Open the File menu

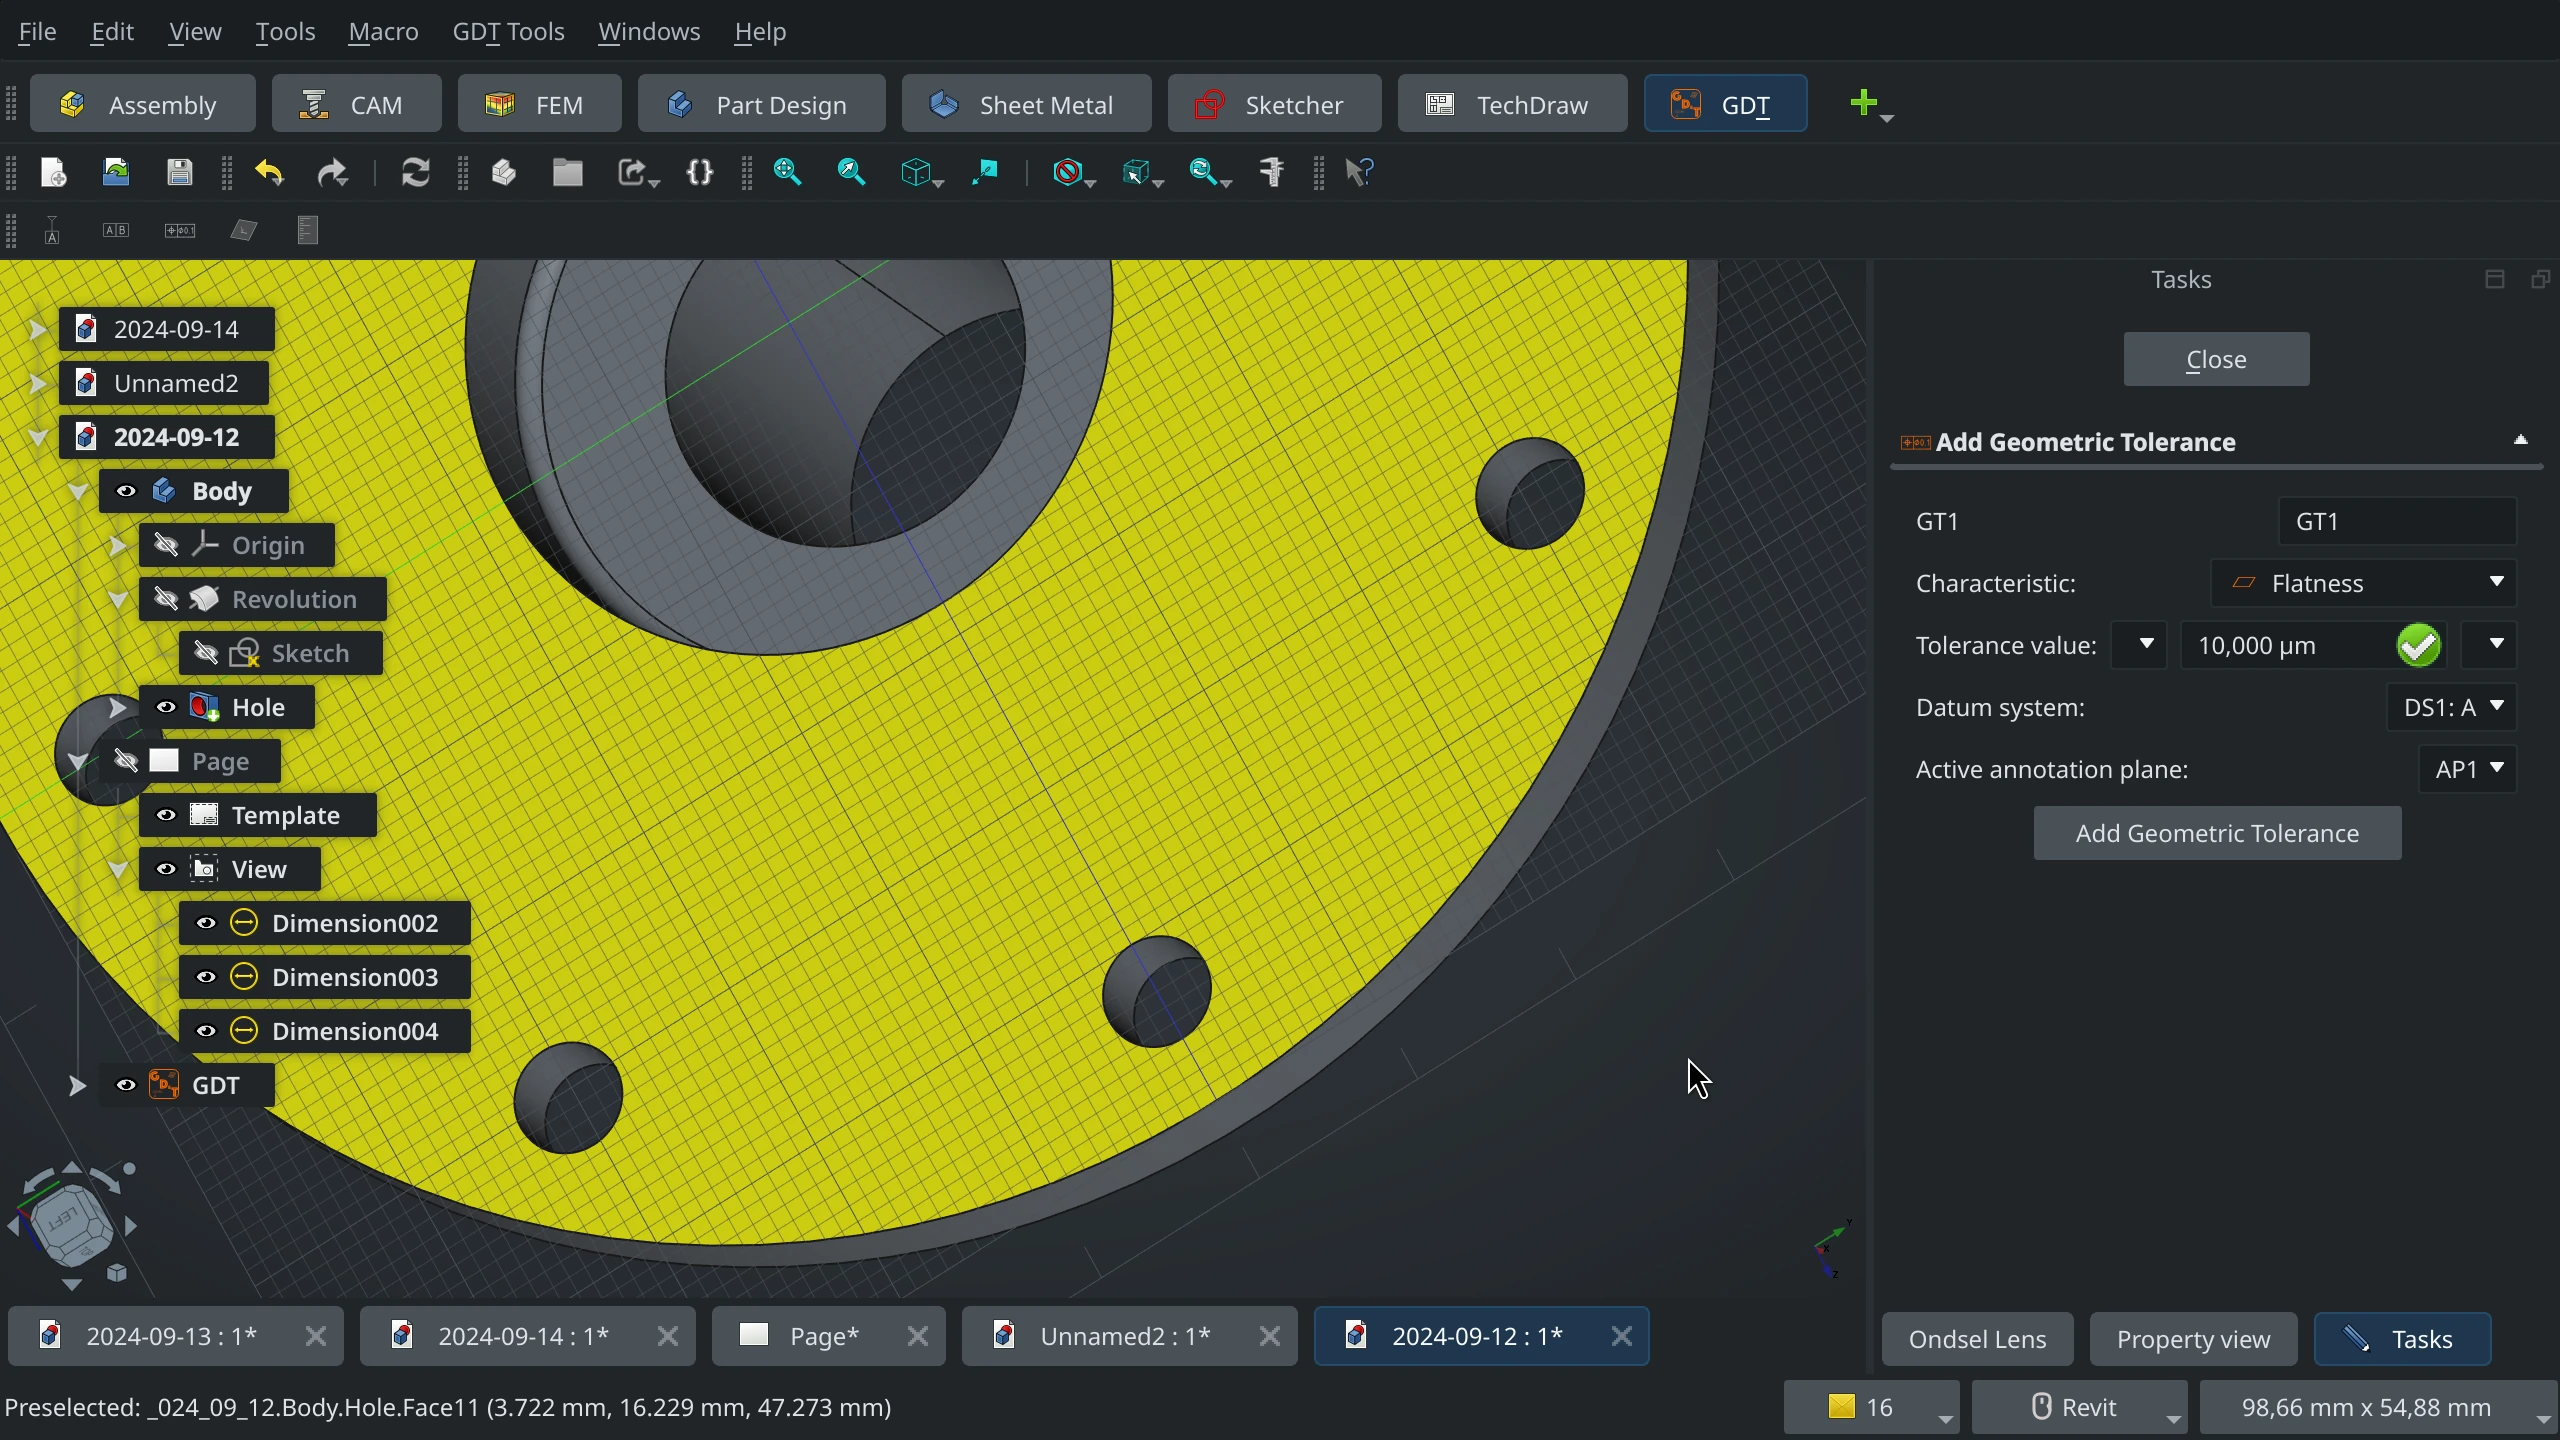37,31
